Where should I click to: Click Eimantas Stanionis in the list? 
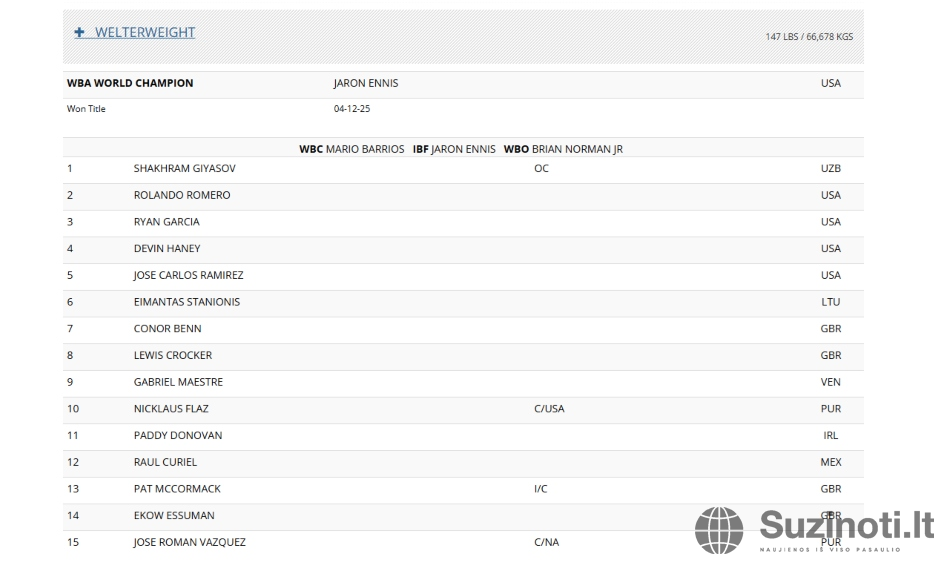pos(186,302)
